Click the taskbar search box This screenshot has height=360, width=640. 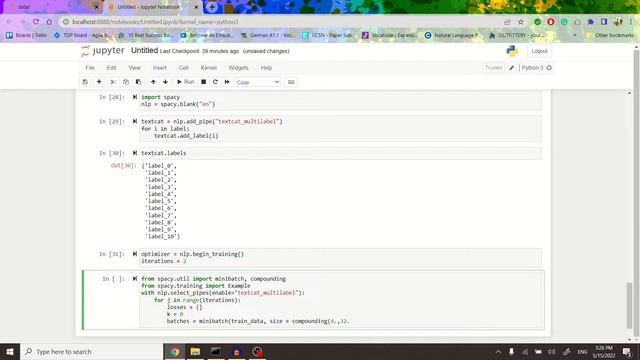pyautogui.click(x=91, y=351)
